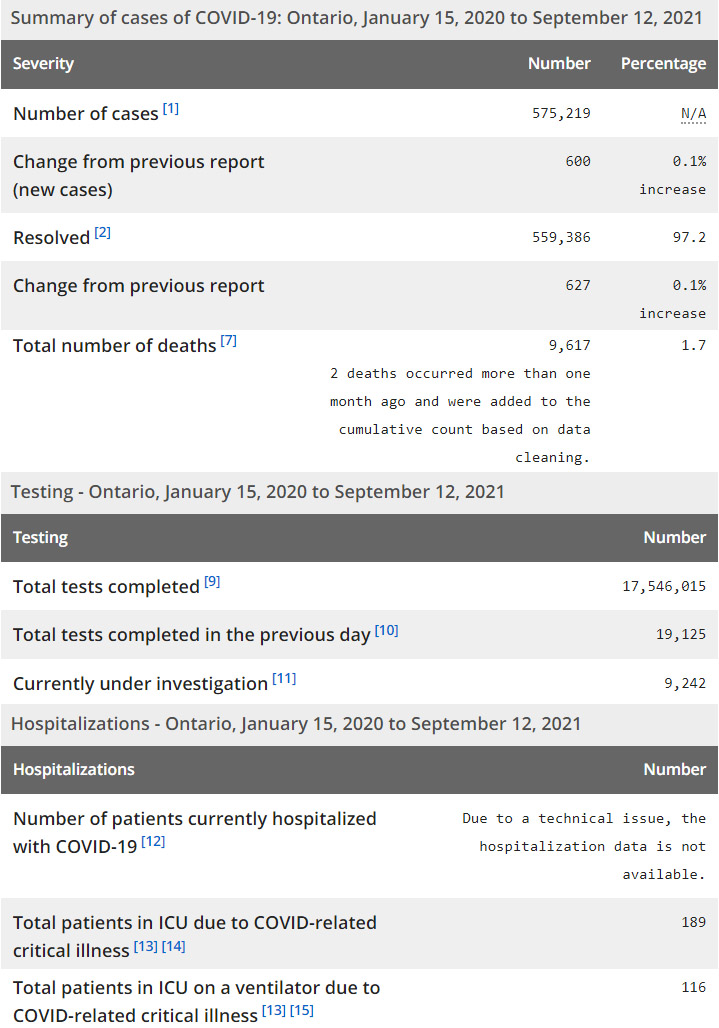Open footnote 13 in the ventilator row
This screenshot has height=1028, width=719.
coord(274,1011)
